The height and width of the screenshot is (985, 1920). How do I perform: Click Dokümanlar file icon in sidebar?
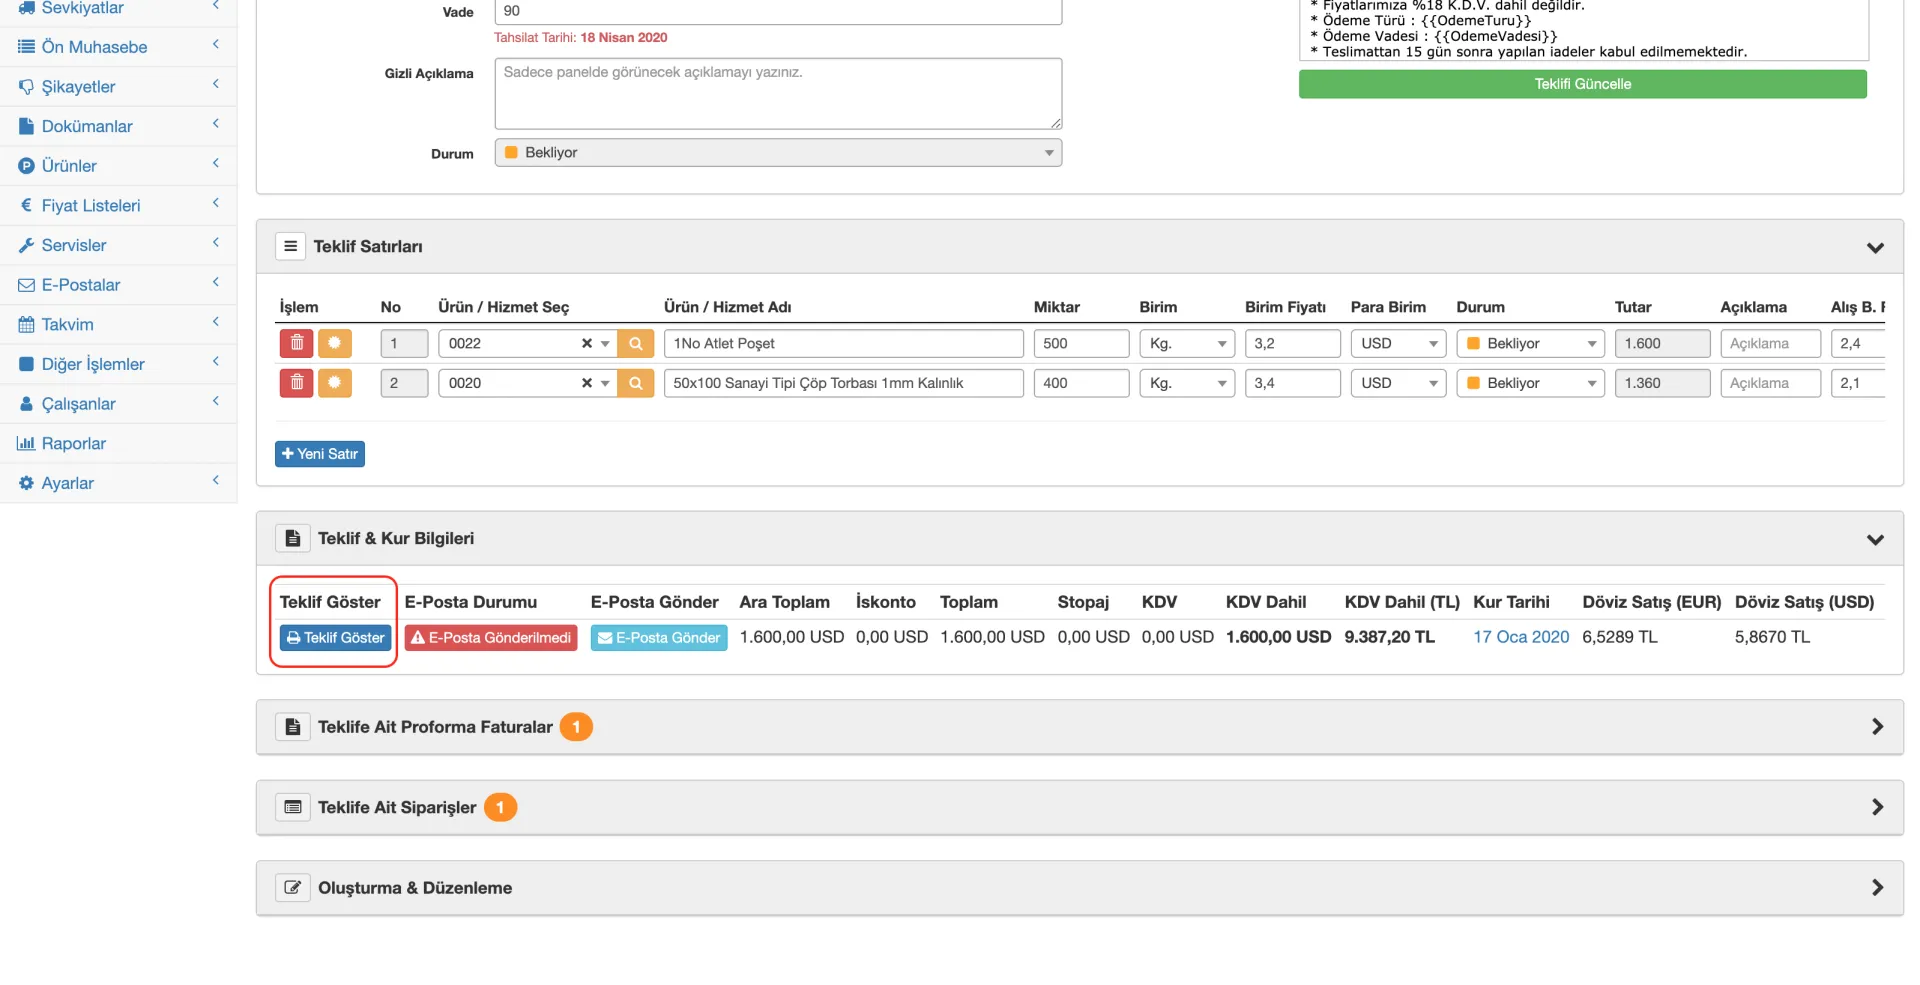[x=27, y=126]
